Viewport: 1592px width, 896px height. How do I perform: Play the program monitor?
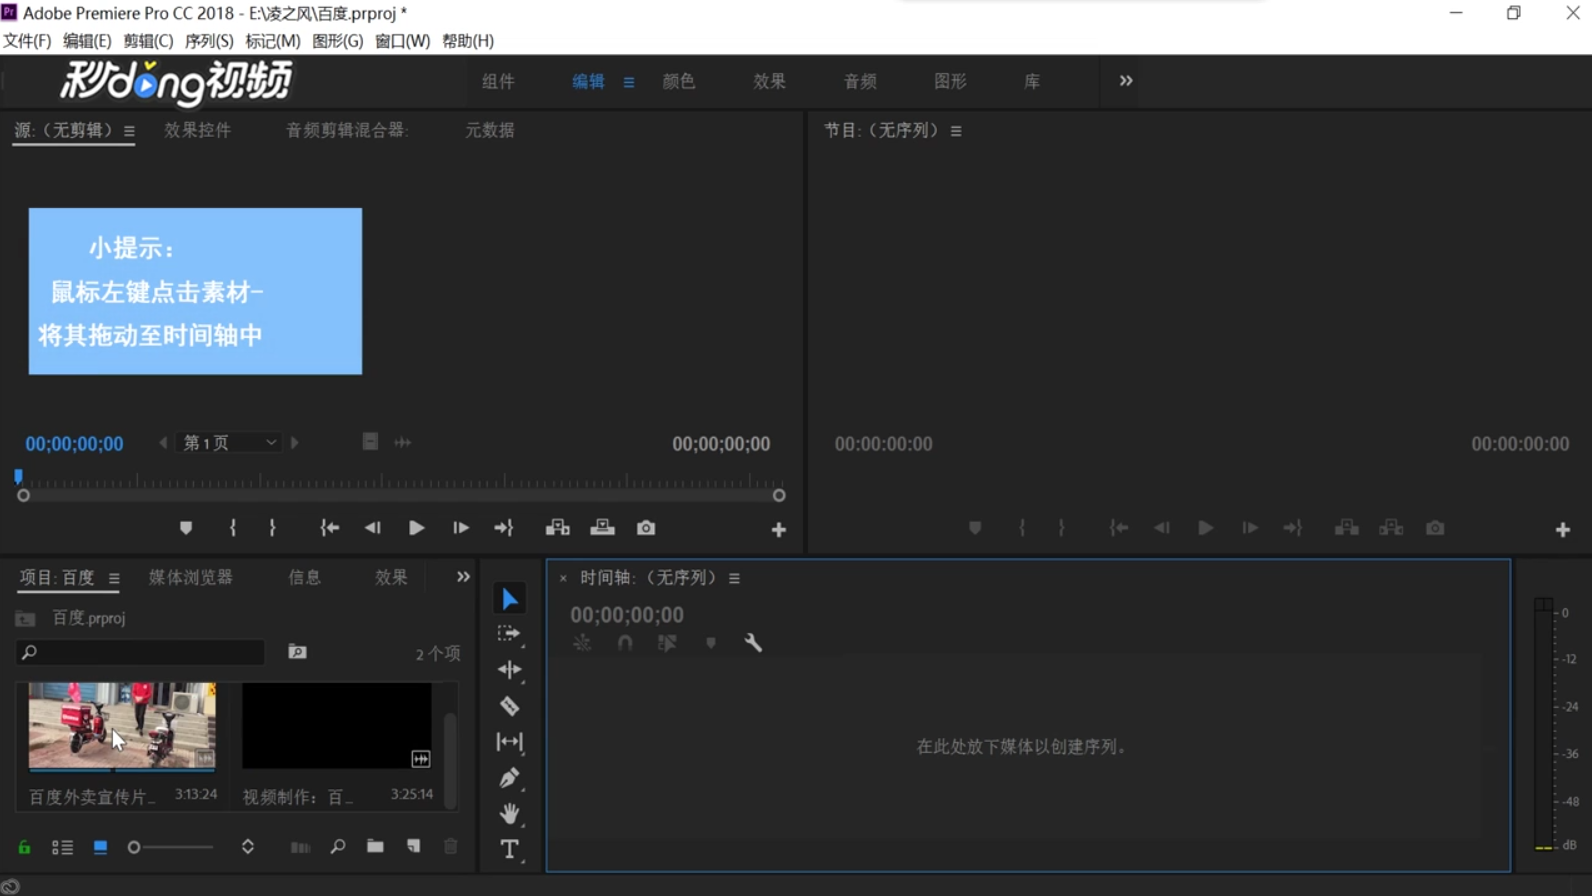tap(1205, 528)
